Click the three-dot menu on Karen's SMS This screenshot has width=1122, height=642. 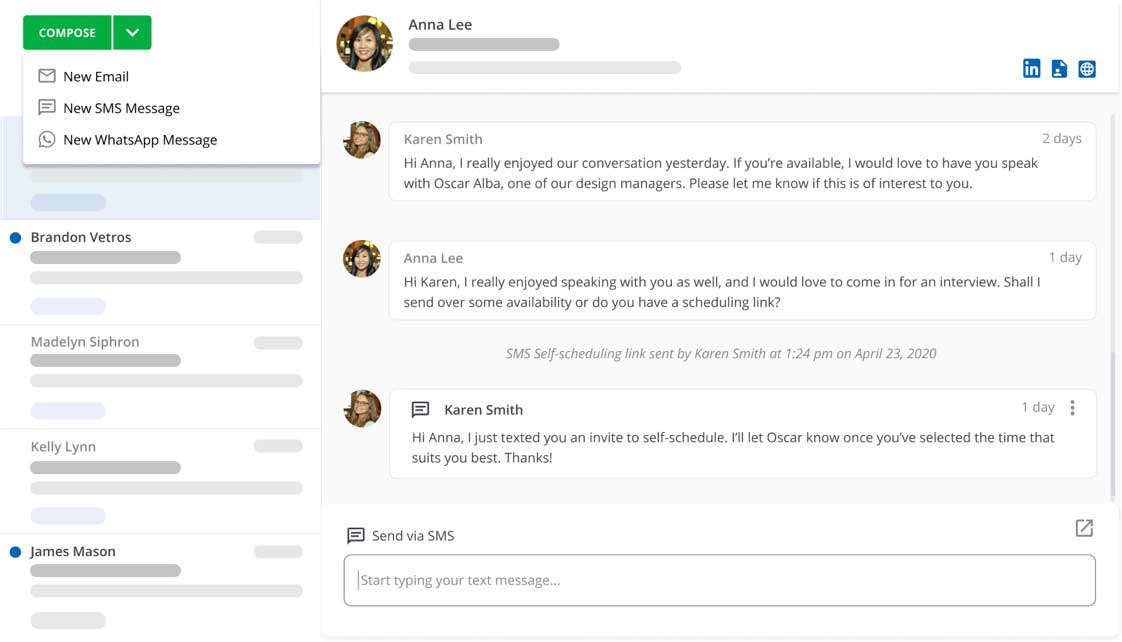tap(1072, 408)
